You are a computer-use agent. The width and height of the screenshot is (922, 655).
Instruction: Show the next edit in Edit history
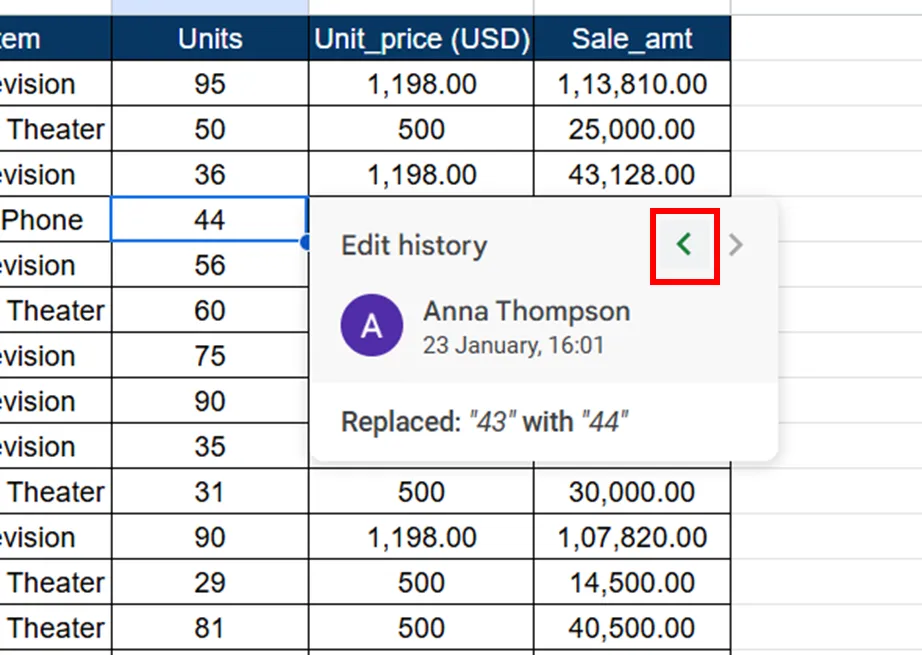735,245
